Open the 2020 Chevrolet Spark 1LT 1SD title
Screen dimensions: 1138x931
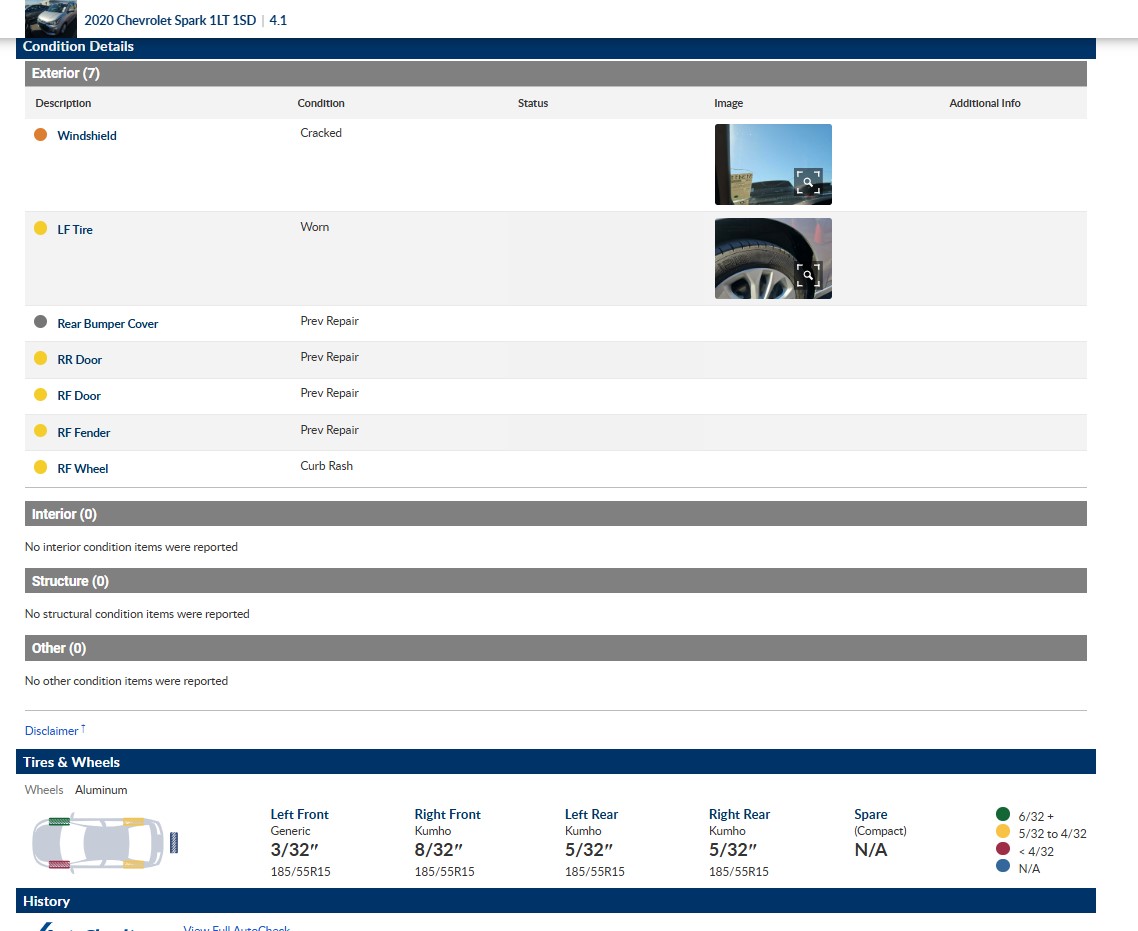point(170,20)
